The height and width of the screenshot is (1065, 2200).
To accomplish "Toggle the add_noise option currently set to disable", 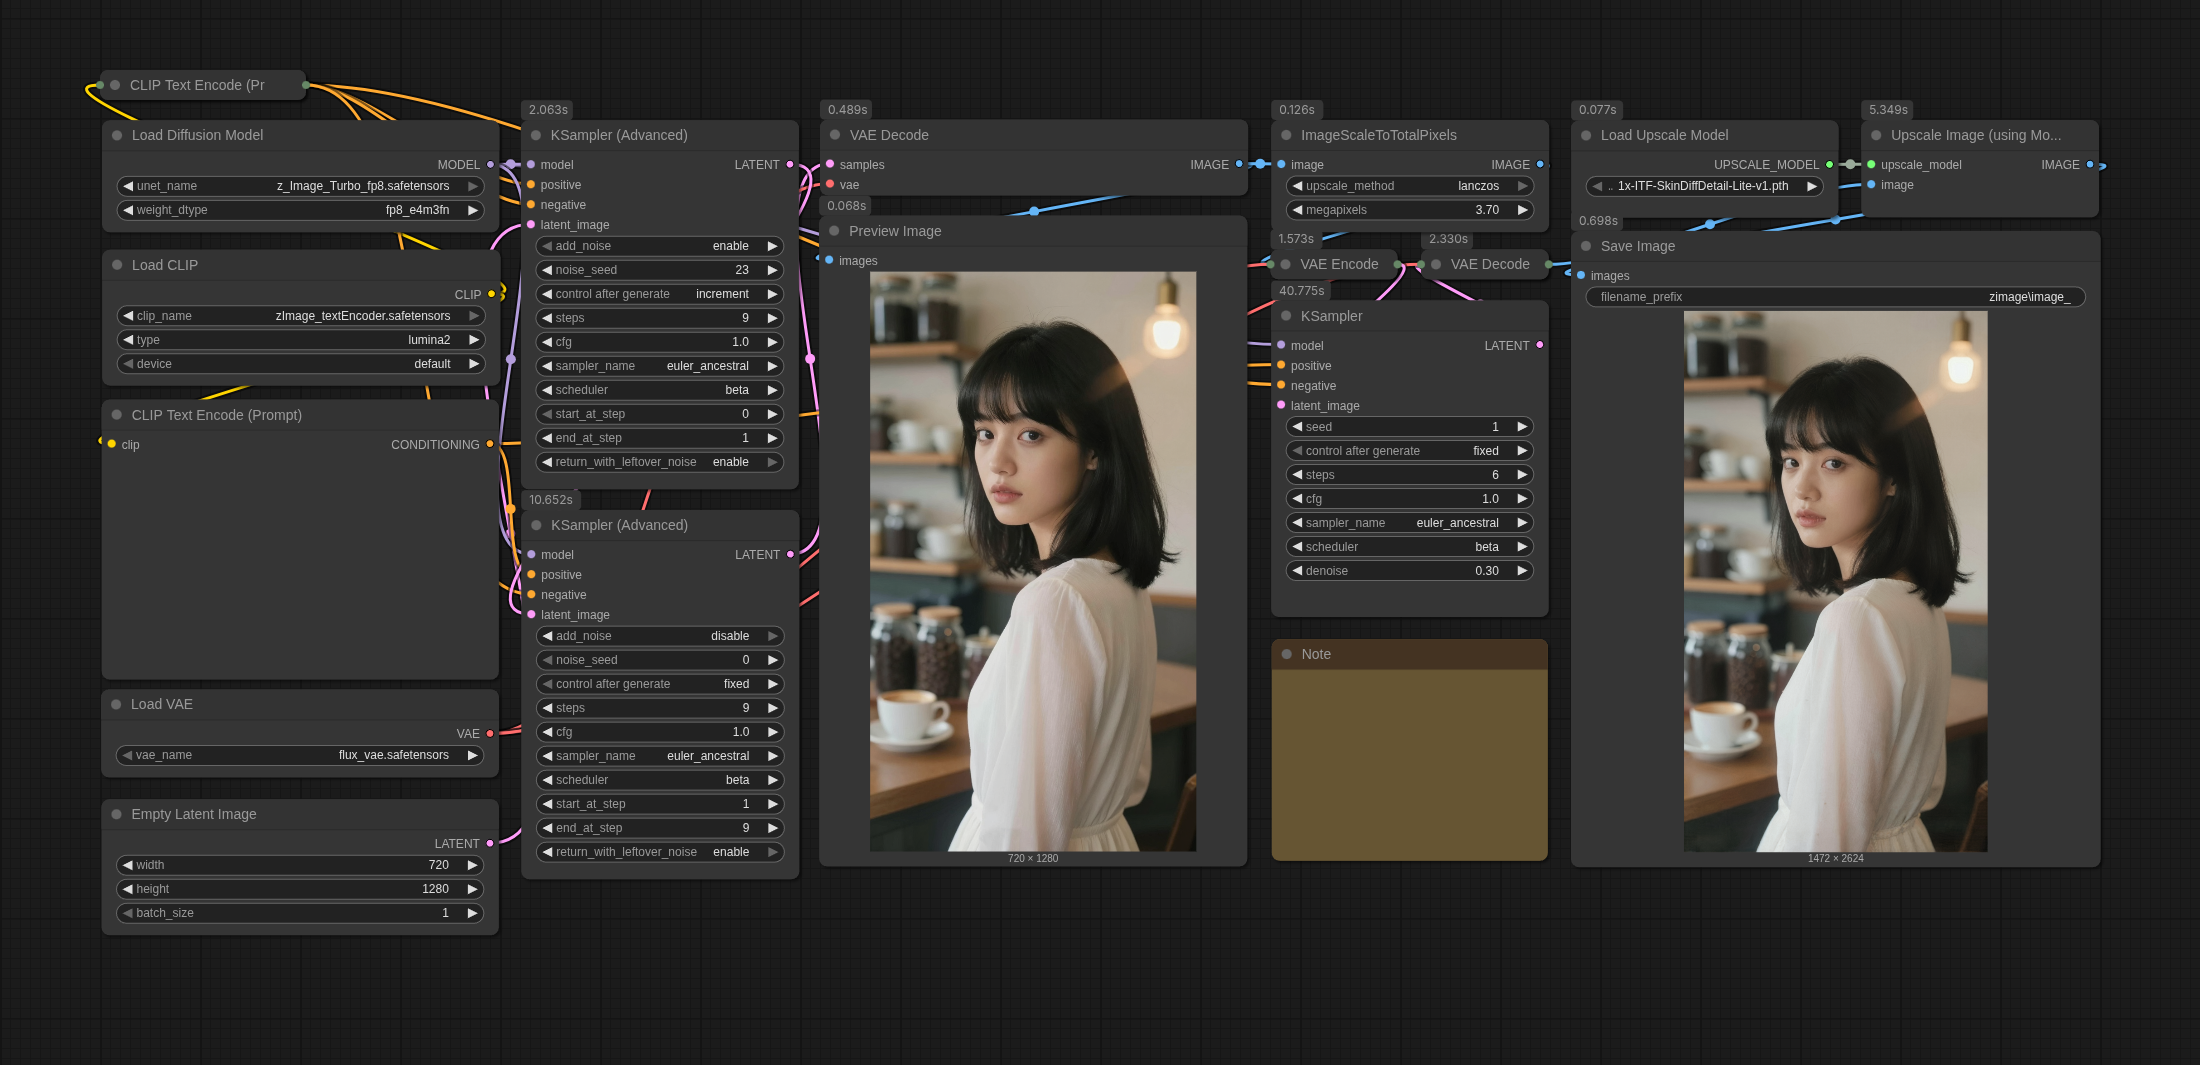I will [660, 636].
